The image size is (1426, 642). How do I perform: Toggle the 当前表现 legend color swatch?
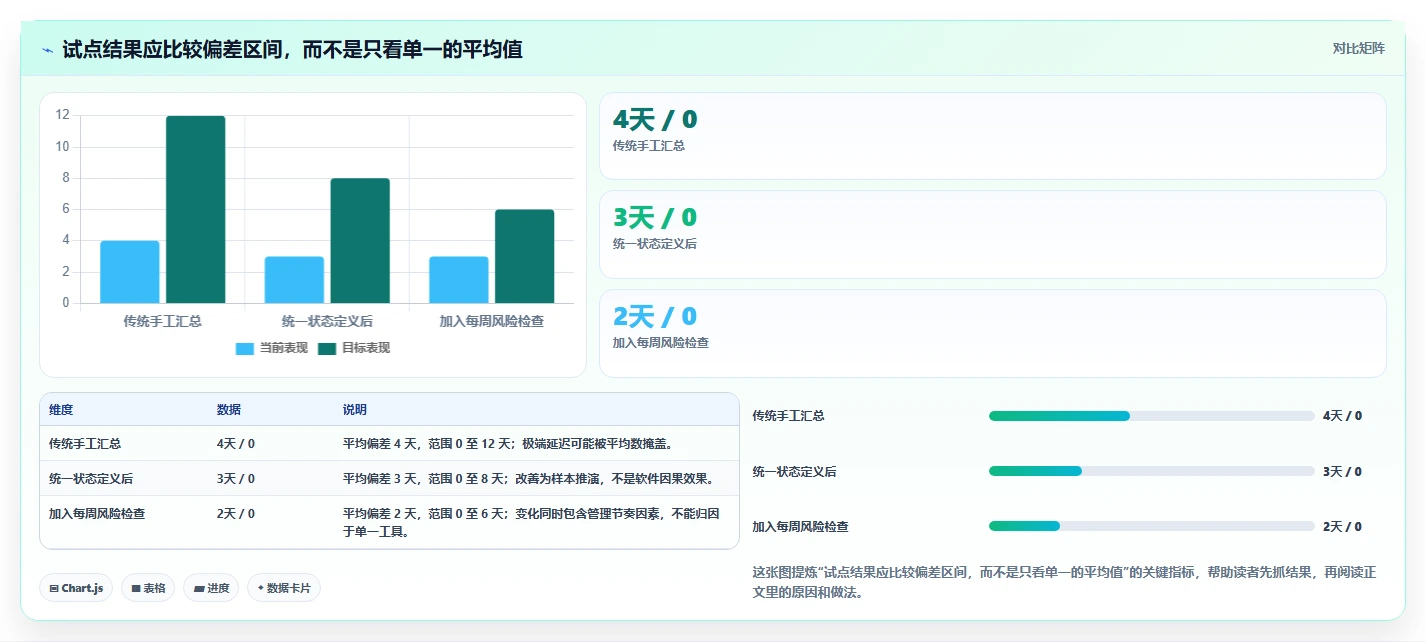tap(245, 348)
